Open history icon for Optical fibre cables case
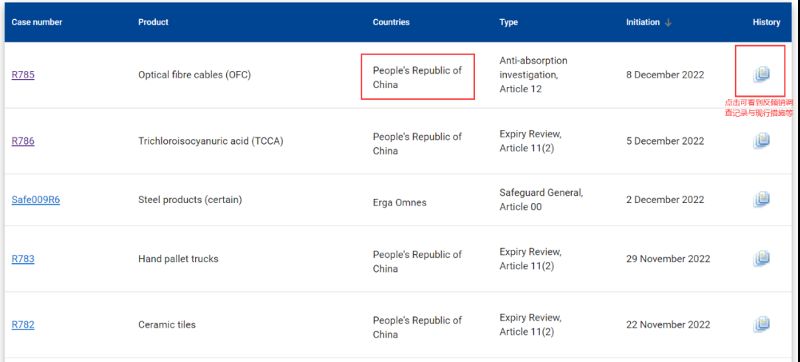 coord(761,74)
